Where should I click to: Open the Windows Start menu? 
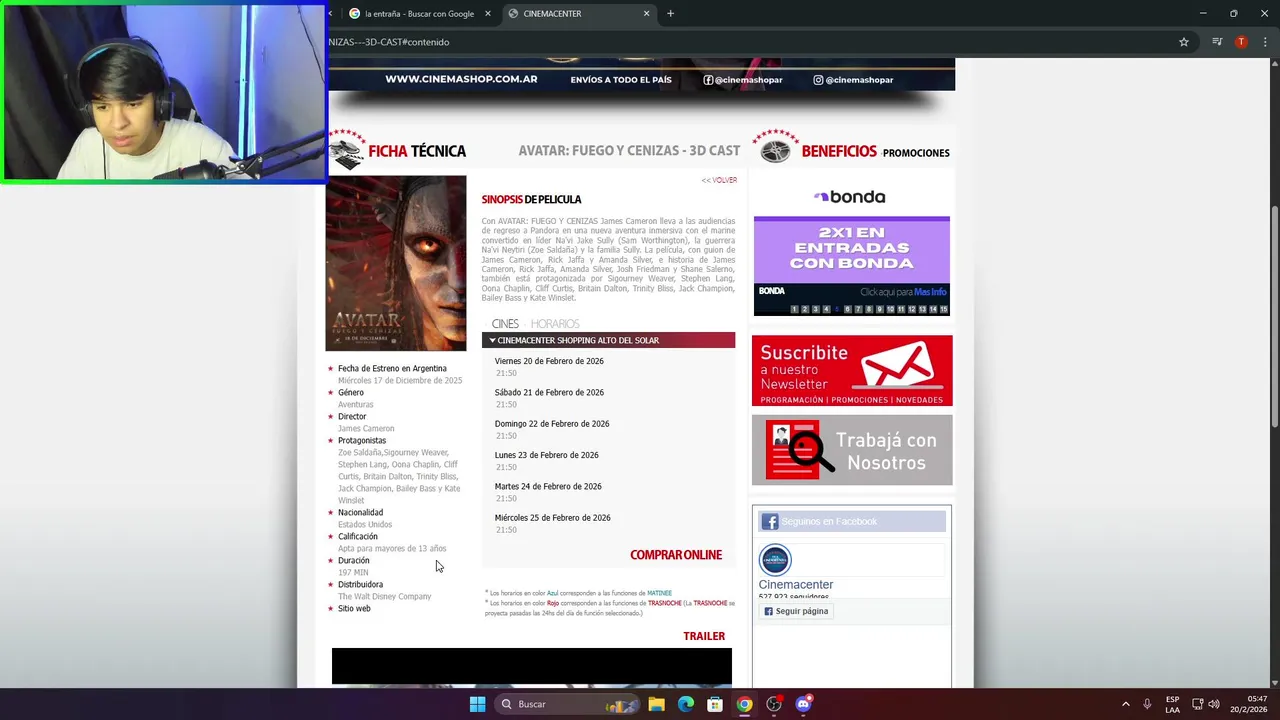(x=477, y=704)
